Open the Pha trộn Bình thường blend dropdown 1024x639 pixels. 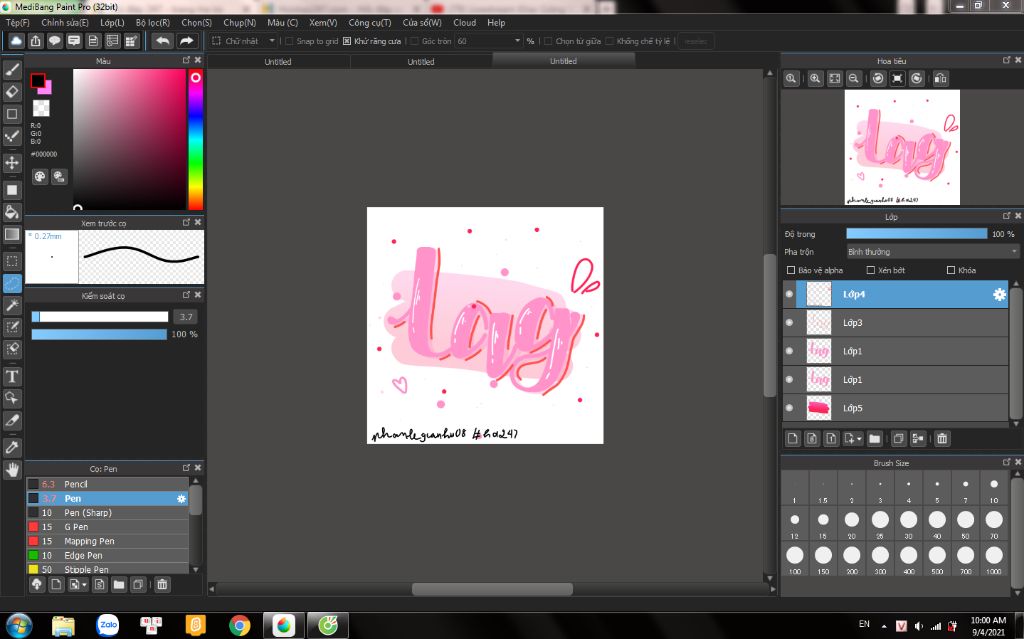[x=932, y=252]
